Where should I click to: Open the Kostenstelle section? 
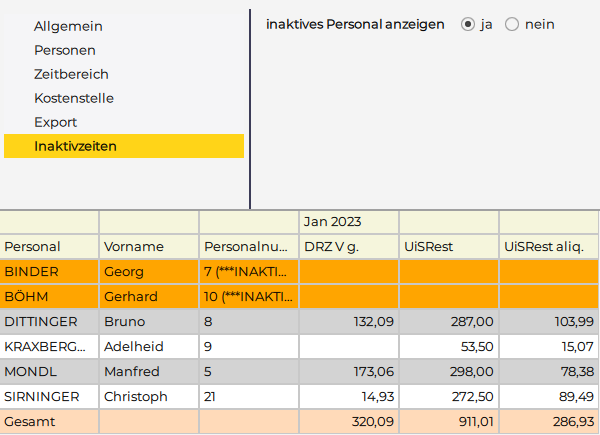tap(74, 98)
